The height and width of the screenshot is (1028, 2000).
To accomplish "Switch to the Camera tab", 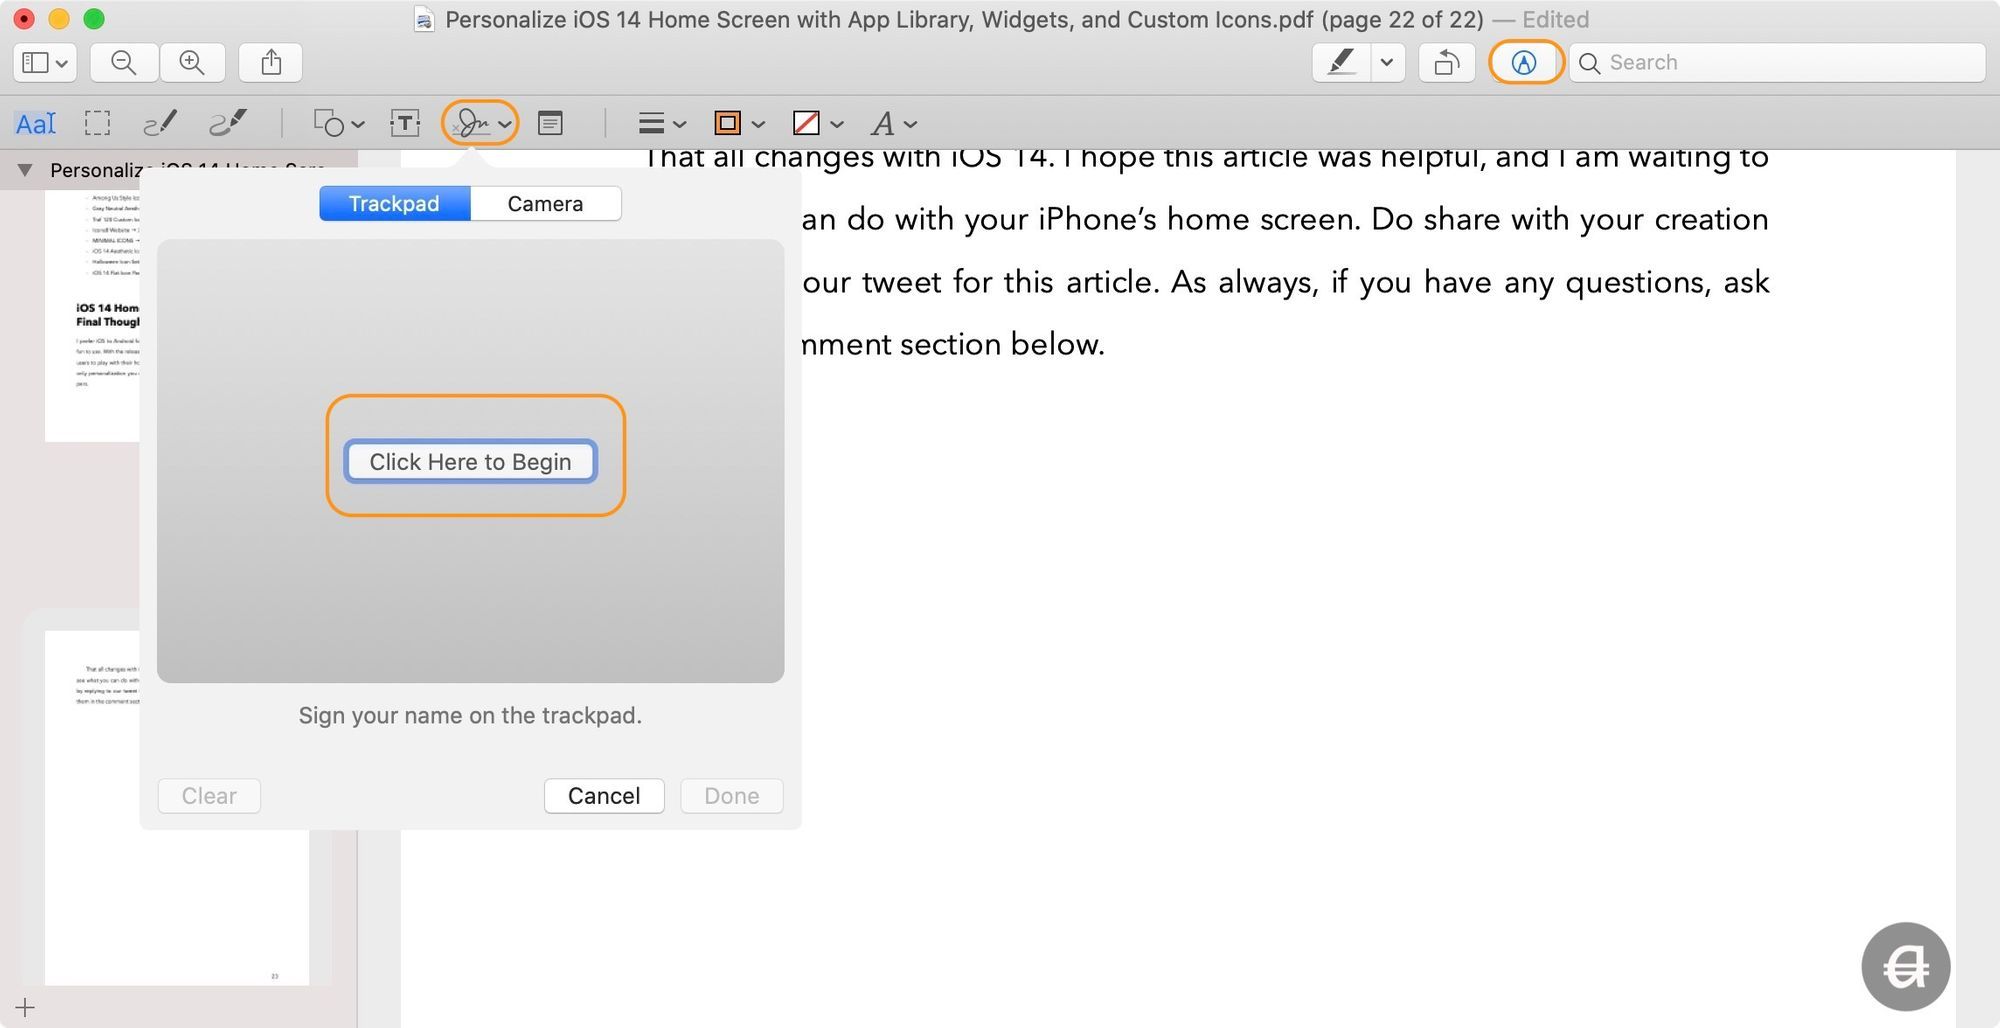I will [x=545, y=204].
